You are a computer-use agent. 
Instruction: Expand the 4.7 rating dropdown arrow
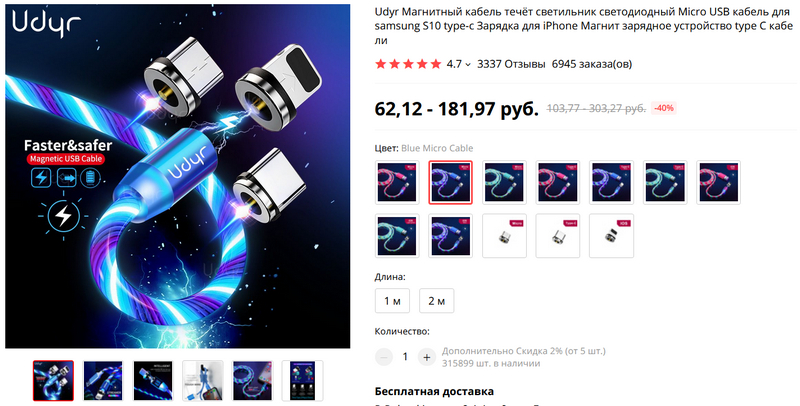tap(468, 65)
